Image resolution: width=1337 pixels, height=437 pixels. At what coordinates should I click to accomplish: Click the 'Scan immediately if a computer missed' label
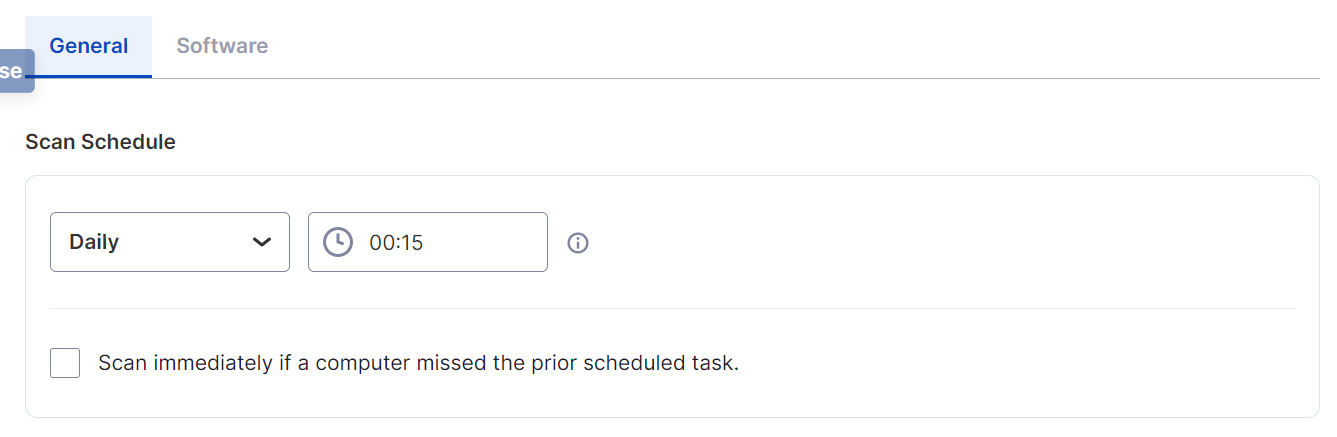pyautogui.click(x=418, y=363)
